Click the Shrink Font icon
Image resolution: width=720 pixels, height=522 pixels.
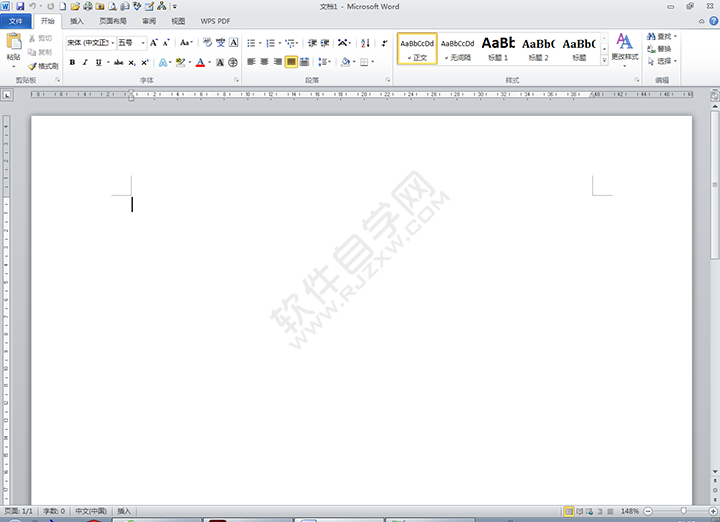tap(166, 43)
